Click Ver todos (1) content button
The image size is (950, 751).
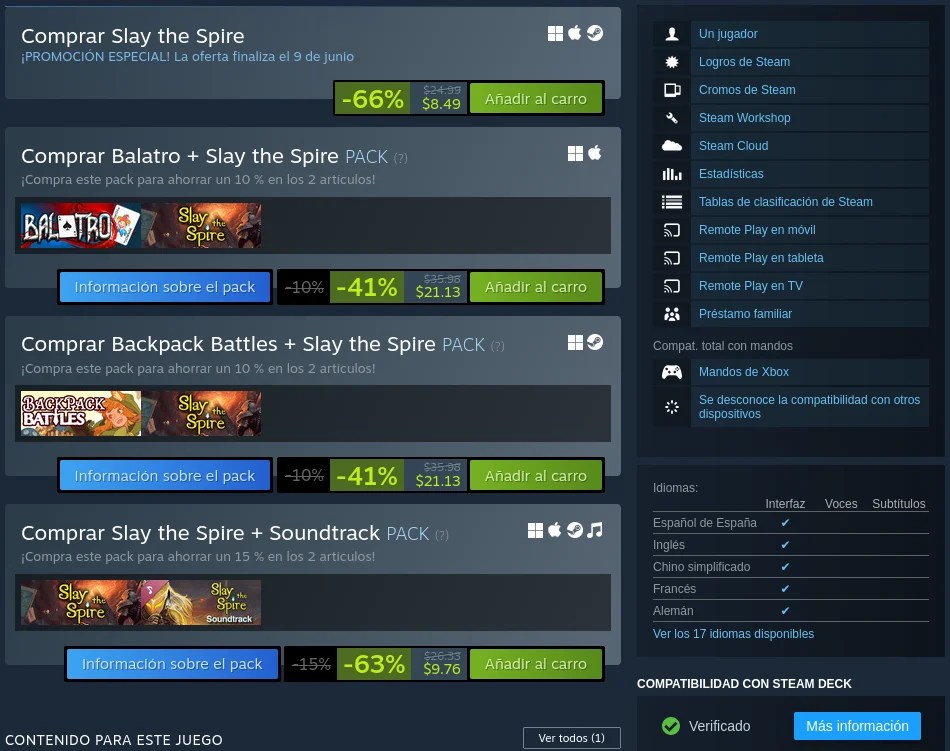pos(571,738)
